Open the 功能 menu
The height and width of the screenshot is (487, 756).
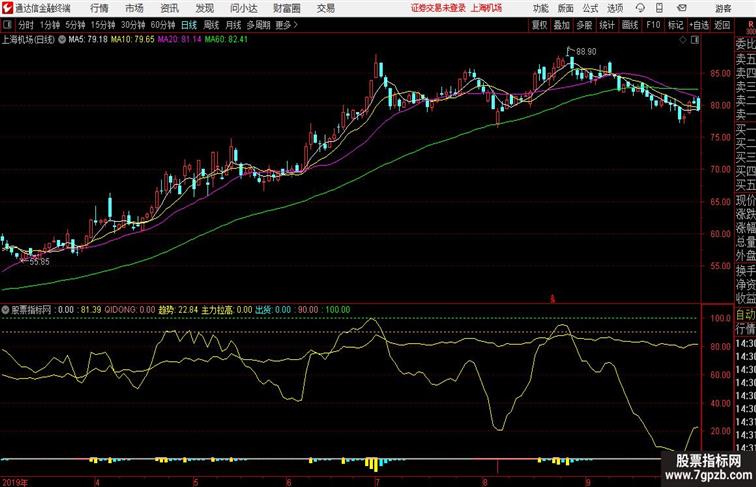pyautogui.click(x=540, y=8)
